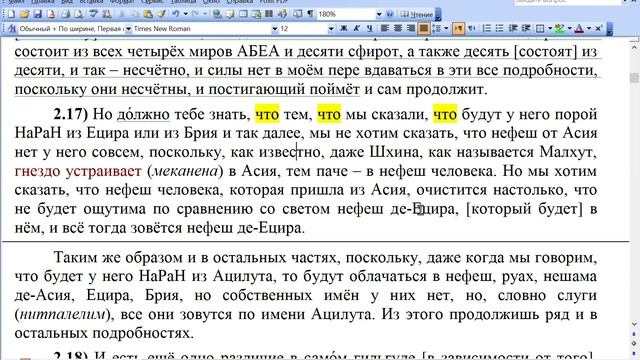Decrease the paragraph indent

tap(513, 28)
